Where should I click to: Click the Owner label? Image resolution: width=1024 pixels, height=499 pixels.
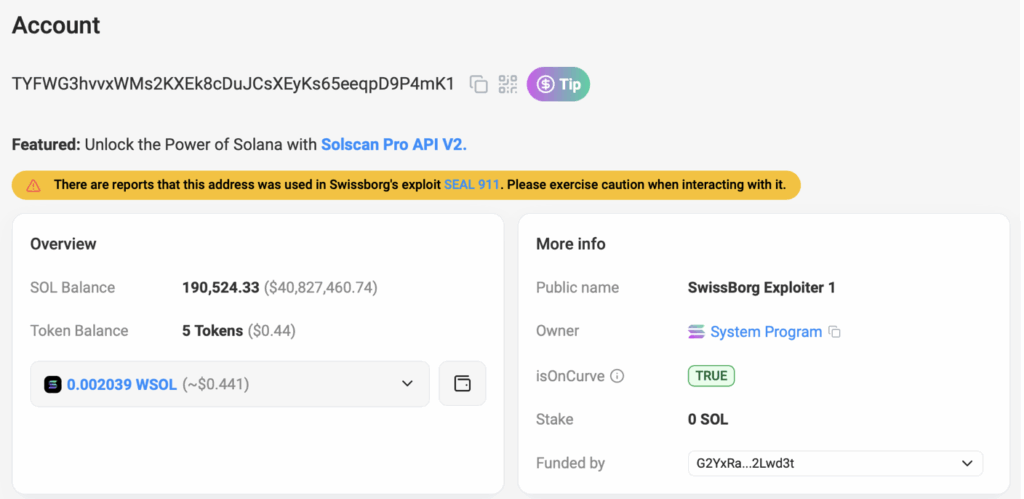[x=558, y=331]
